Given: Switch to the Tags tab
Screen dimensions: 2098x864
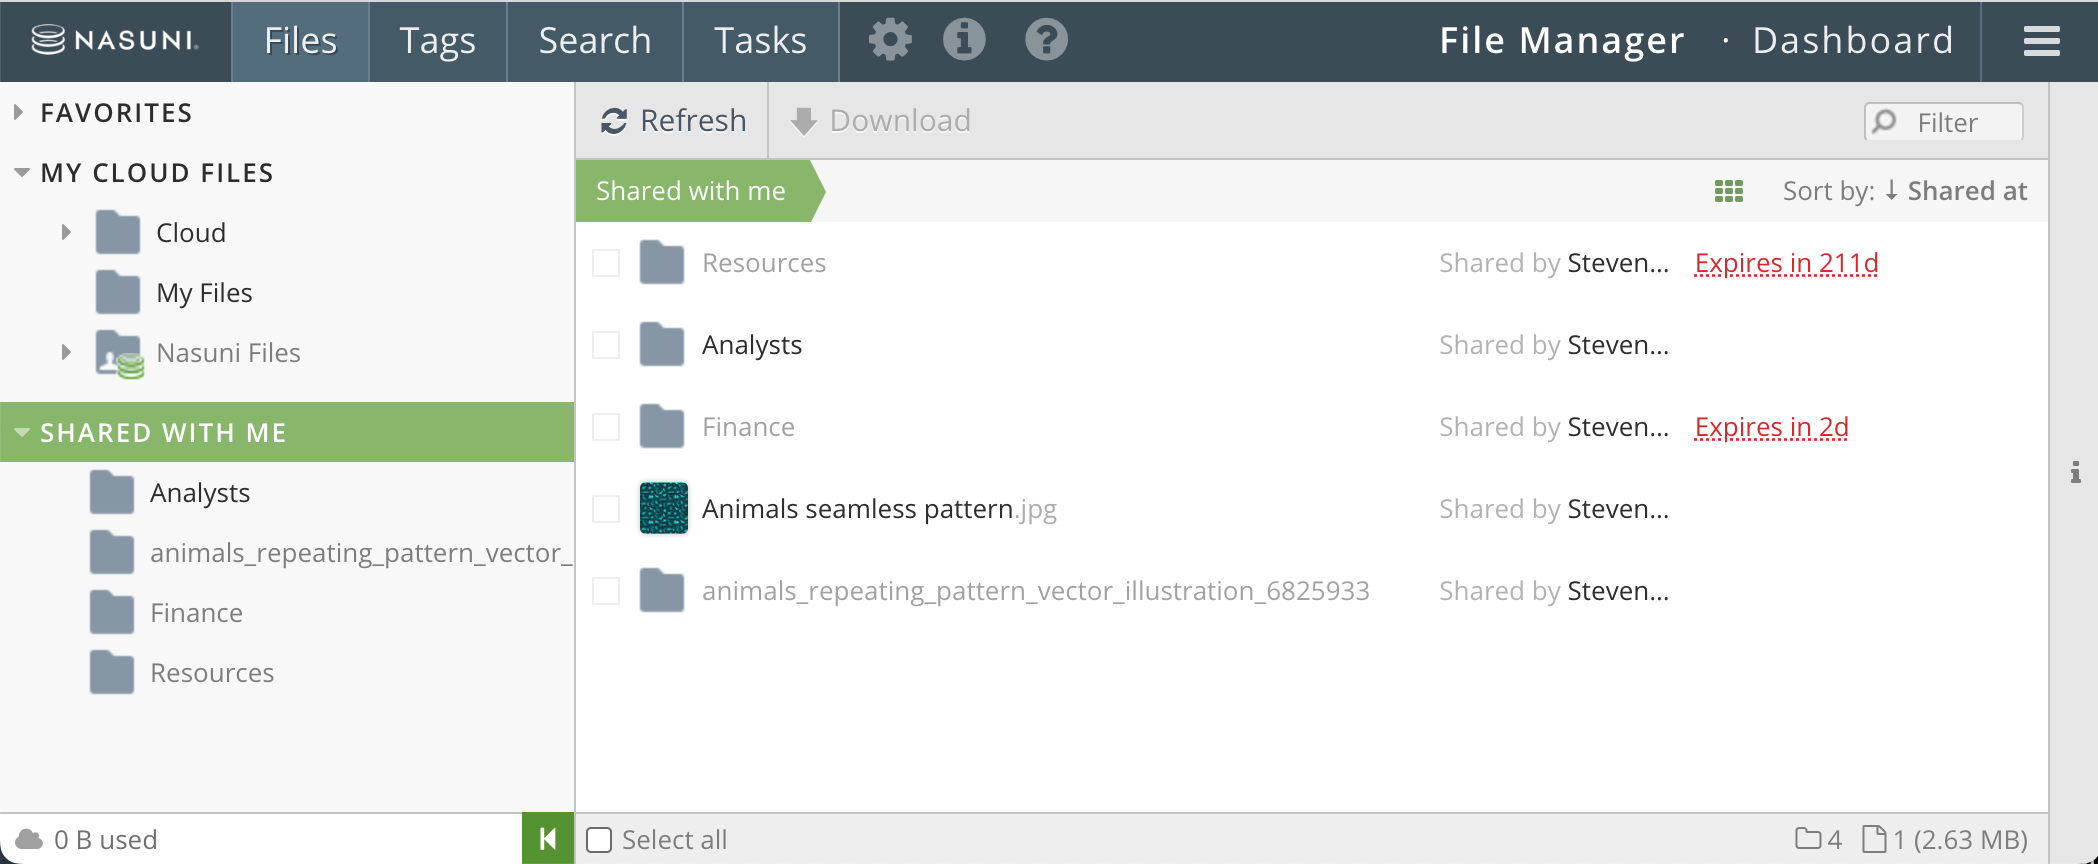Looking at the screenshot, I should pyautogui.click(x=437, y=41).
